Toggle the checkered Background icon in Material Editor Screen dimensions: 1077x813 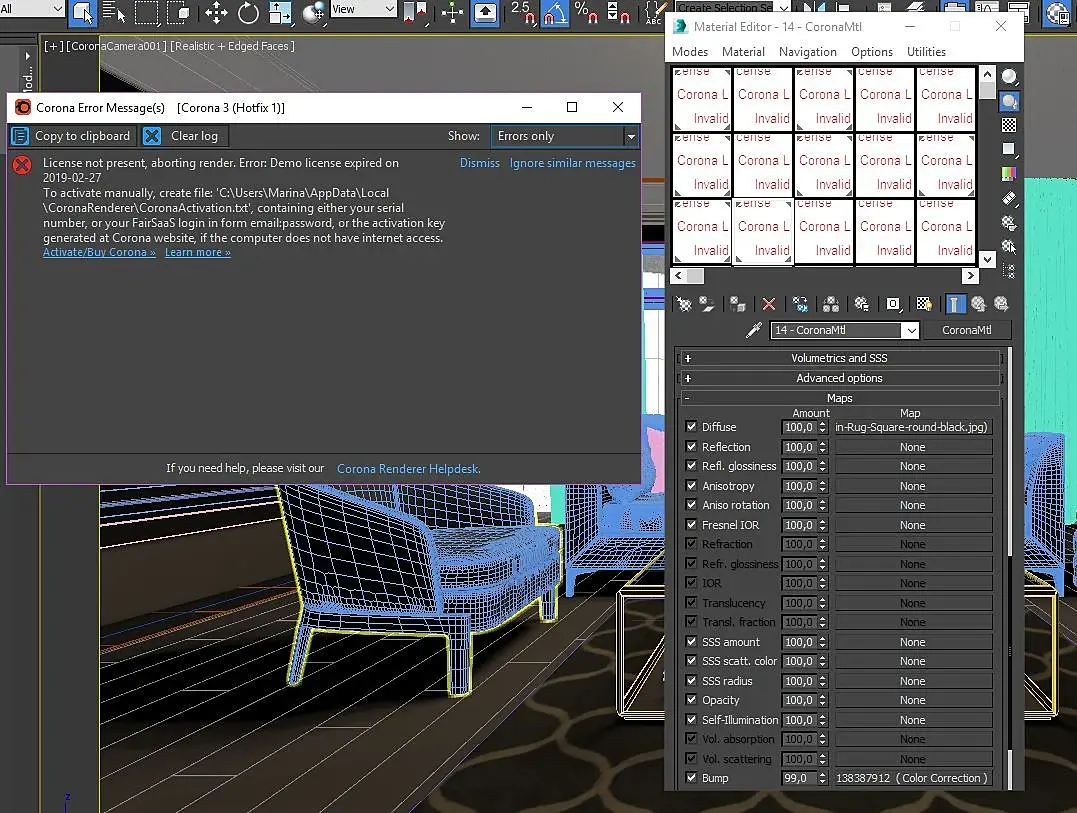1009,125
